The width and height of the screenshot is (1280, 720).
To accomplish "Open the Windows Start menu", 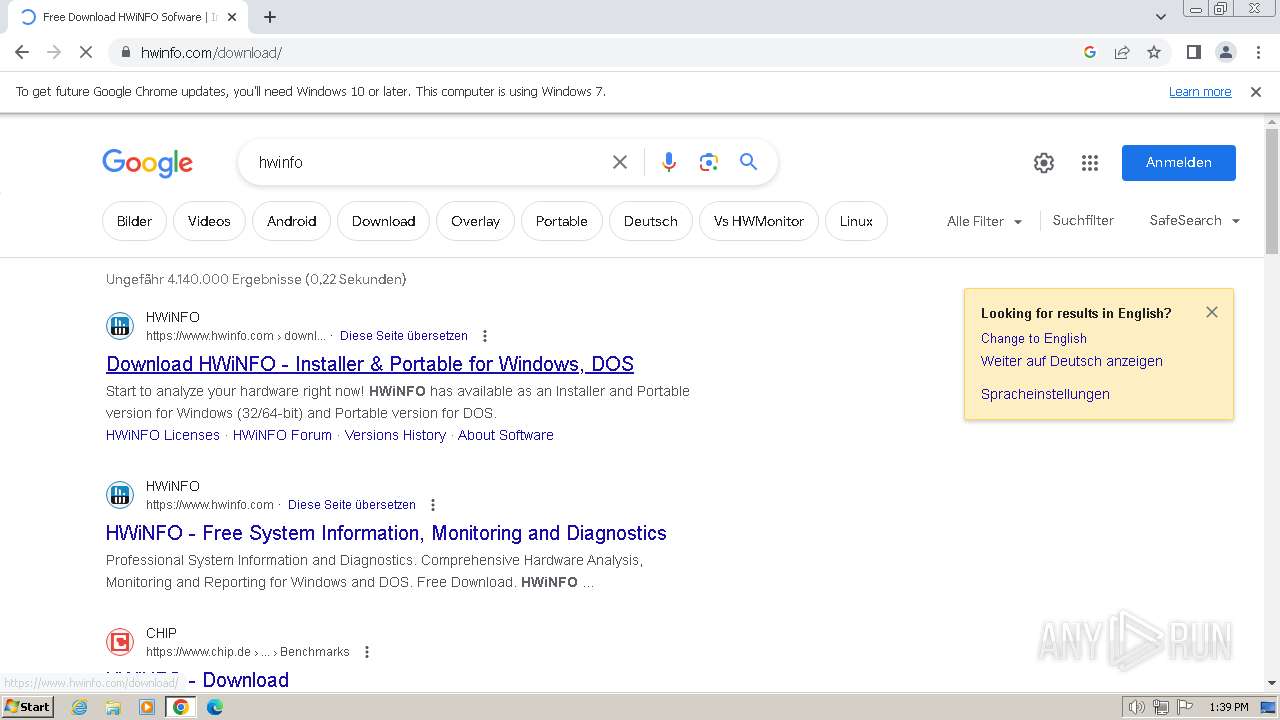I will (28, 707).
